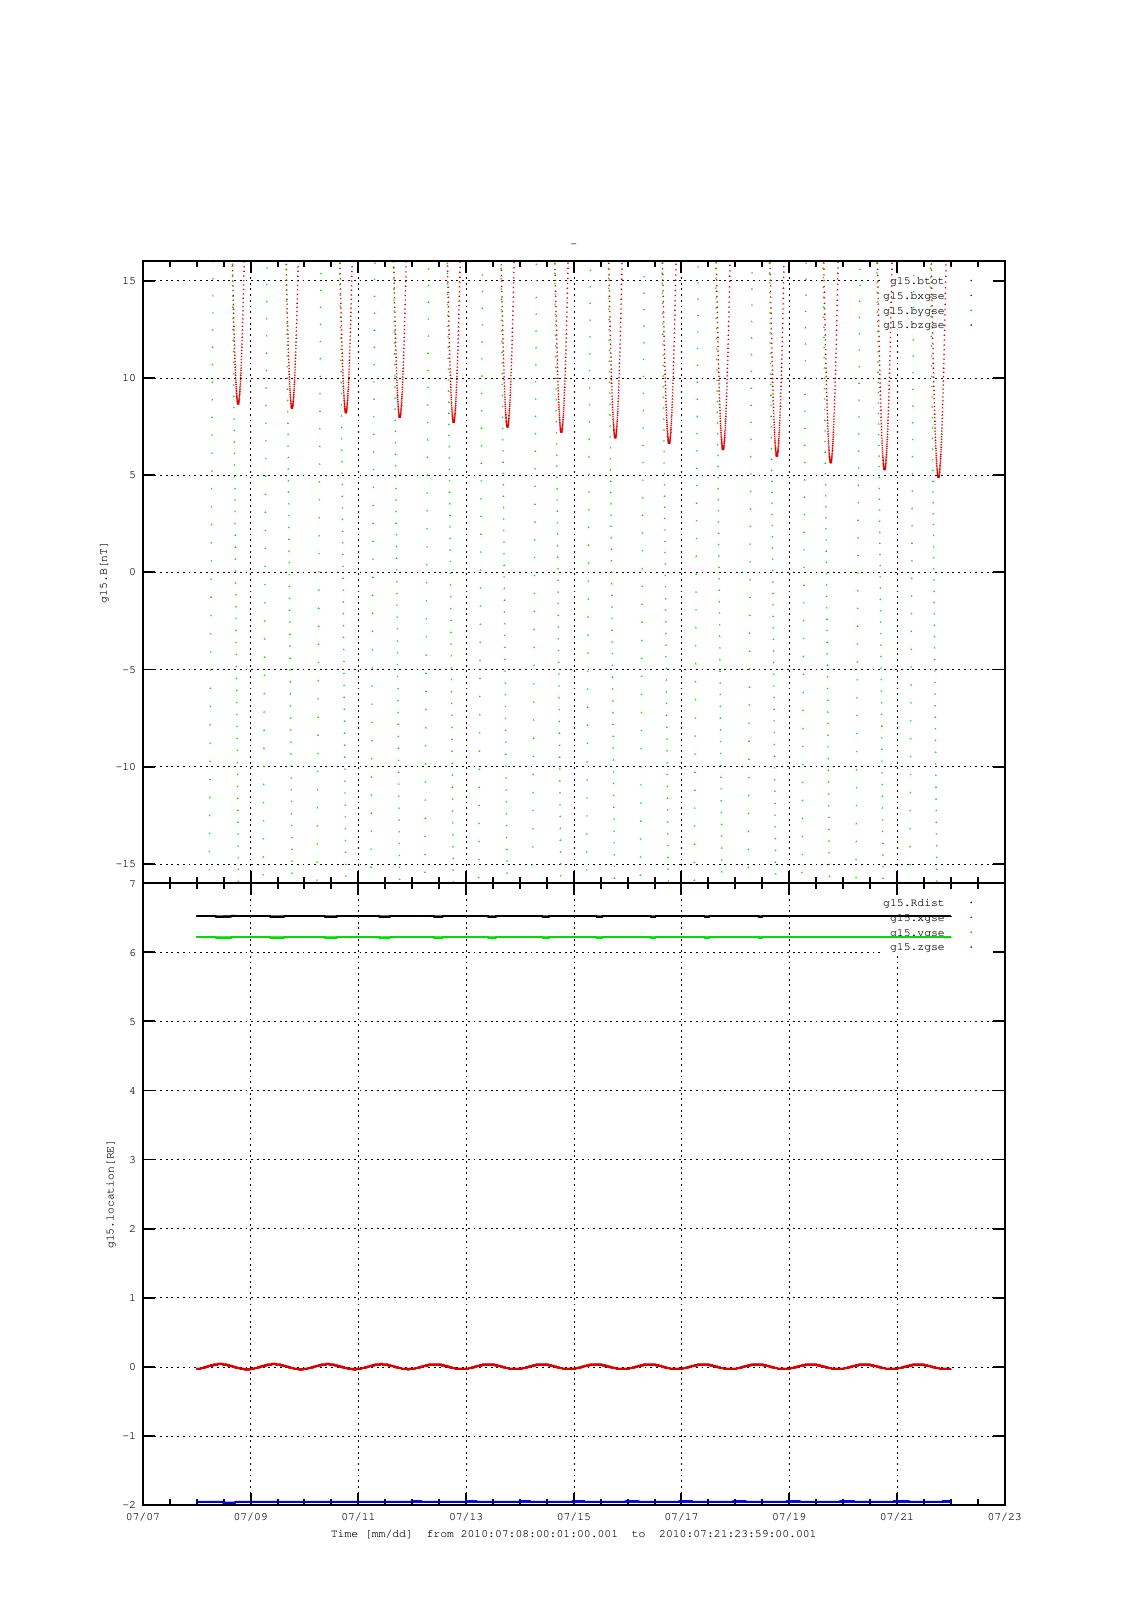Click the g15.location[RE] y-axis label
The height and width of the screenshot is (1600, 1131).
pyautogui.click(x=111, y=1194)
